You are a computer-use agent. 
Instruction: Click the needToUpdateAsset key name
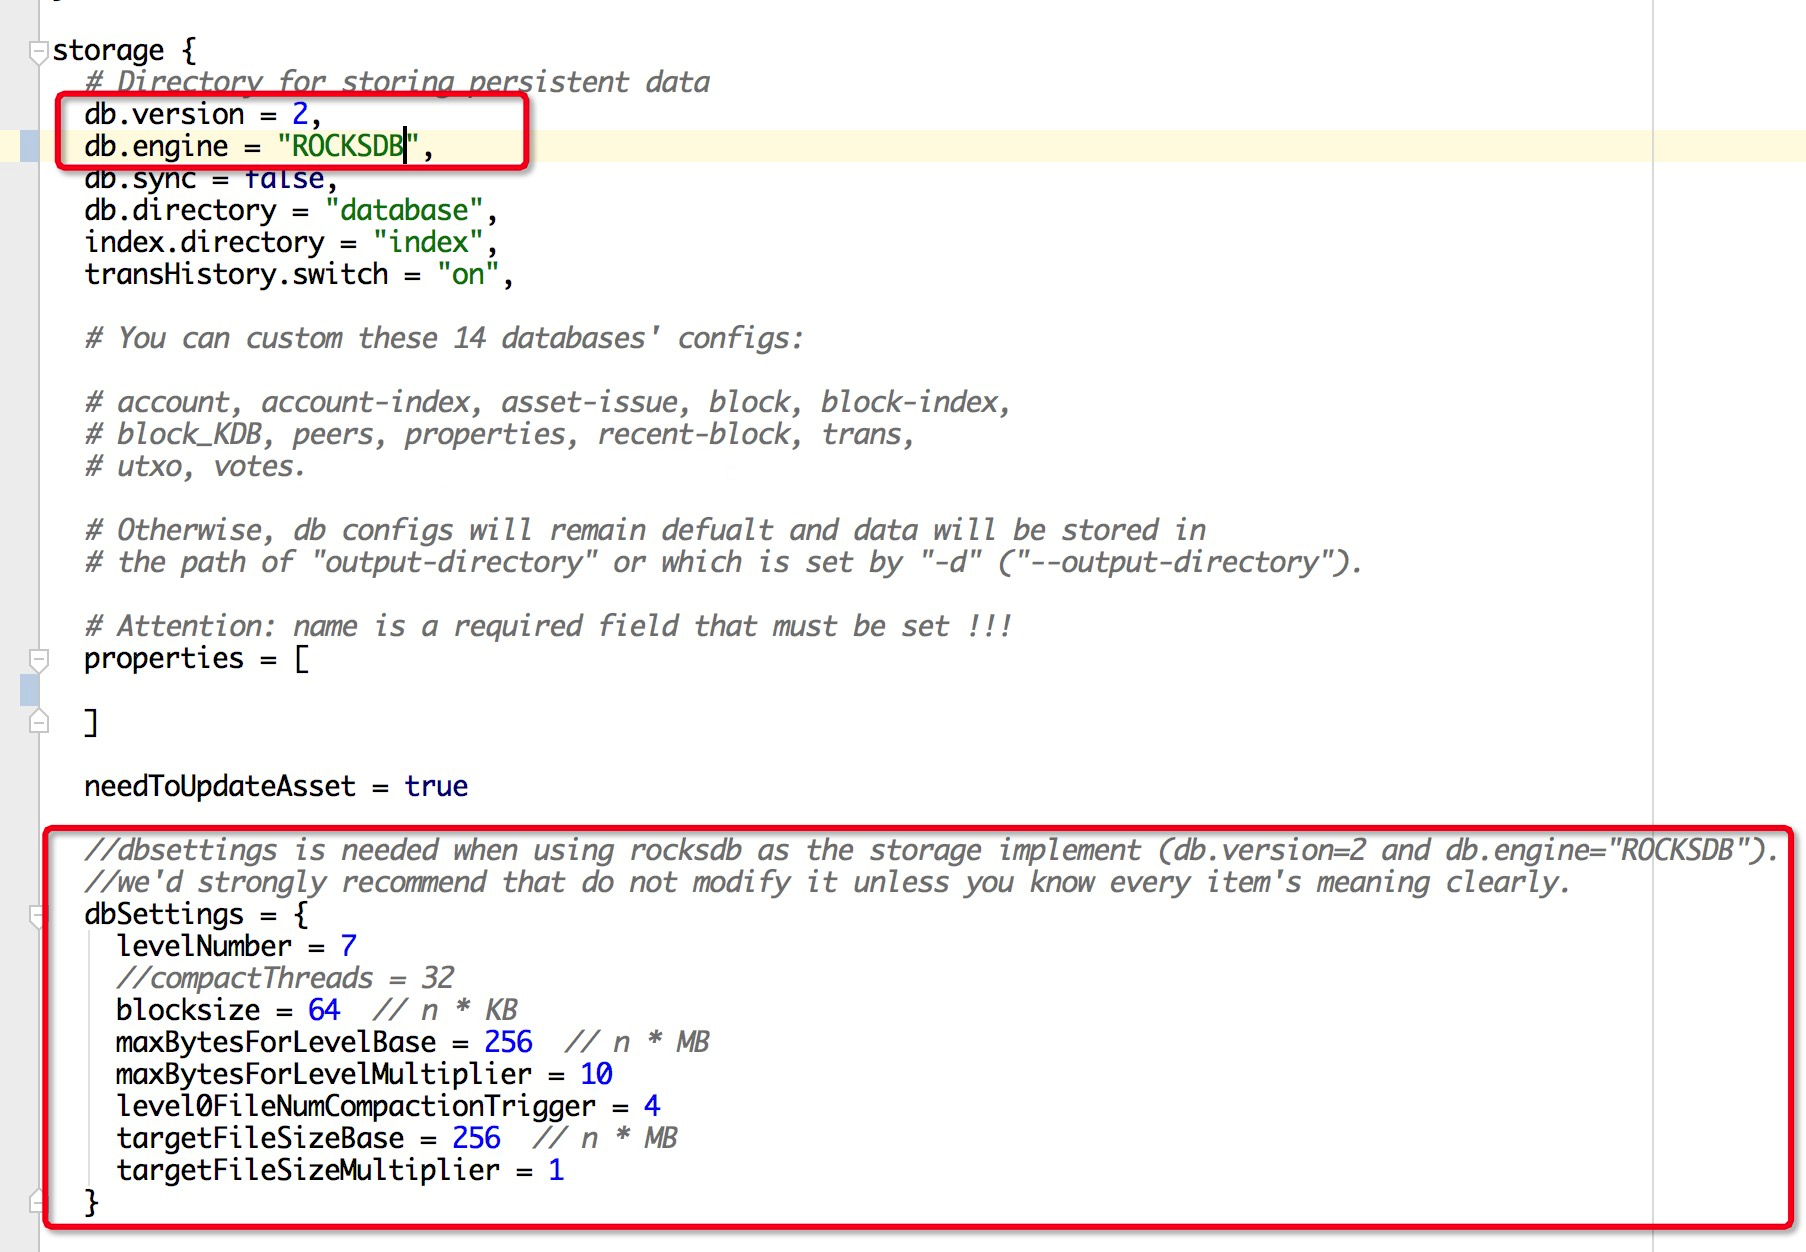pyautogui.click(x=220, y=786)
